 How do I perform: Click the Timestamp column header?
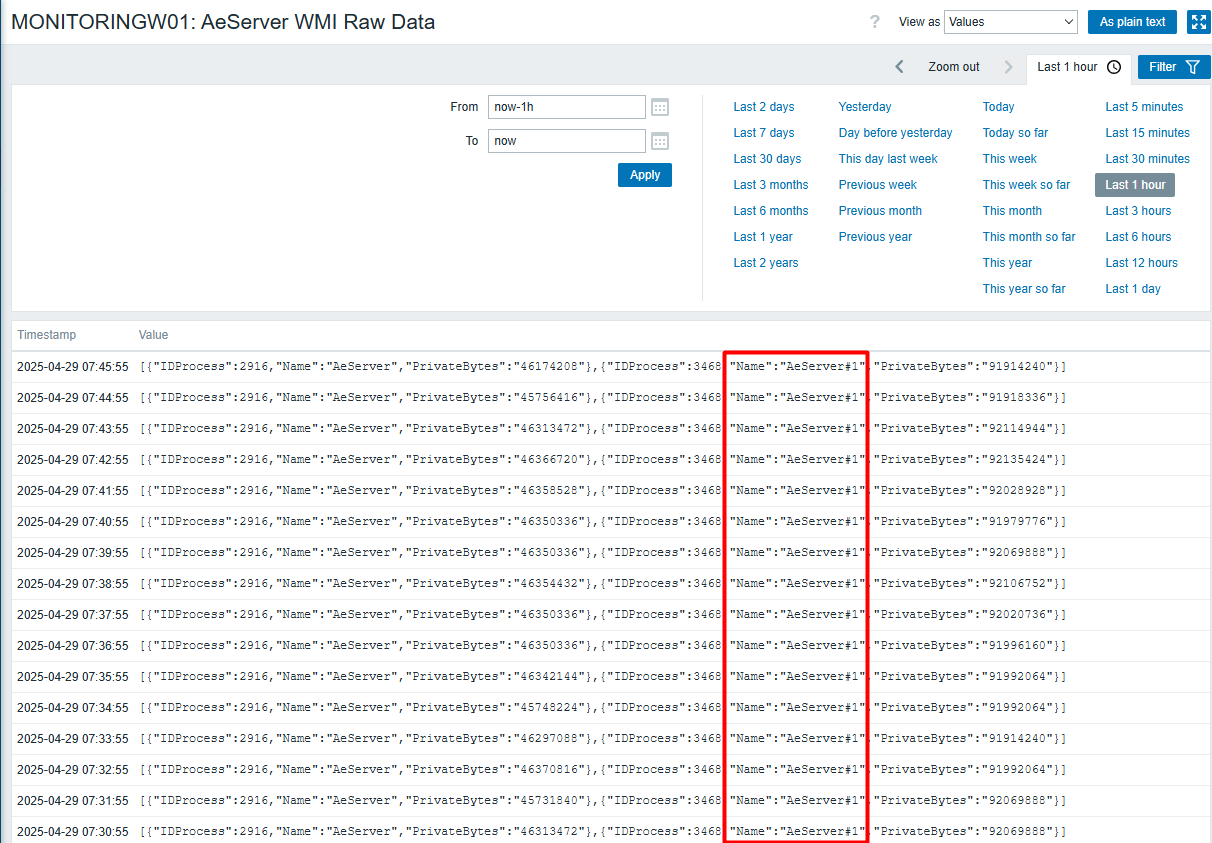pos(44,335)
